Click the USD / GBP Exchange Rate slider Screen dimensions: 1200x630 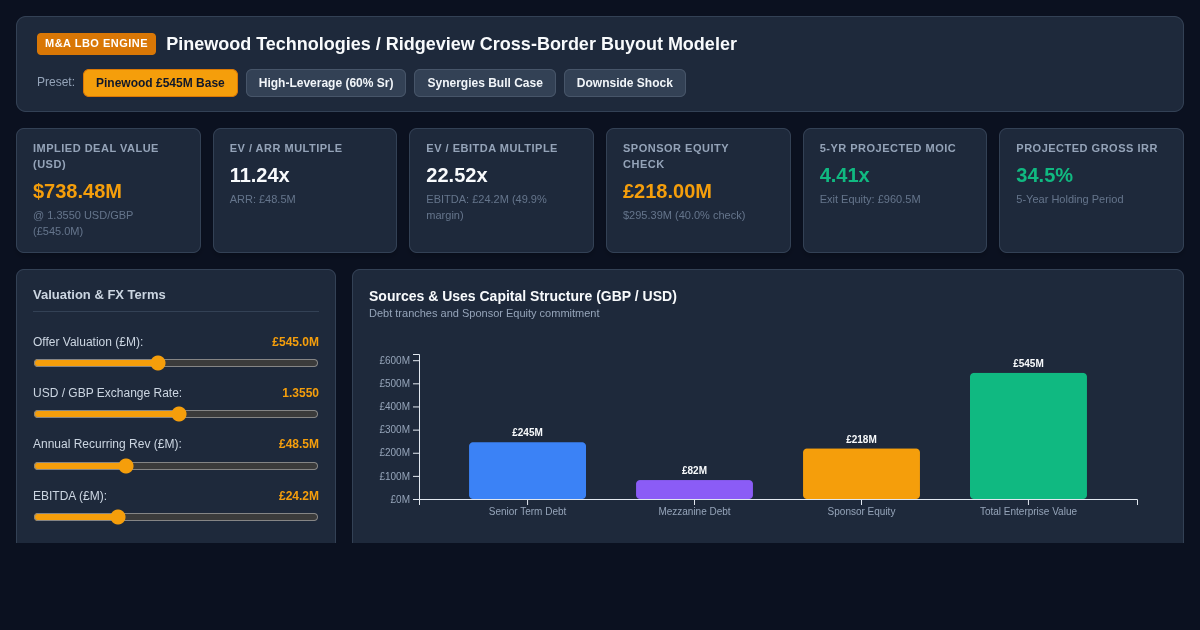[x=176, y=414]
